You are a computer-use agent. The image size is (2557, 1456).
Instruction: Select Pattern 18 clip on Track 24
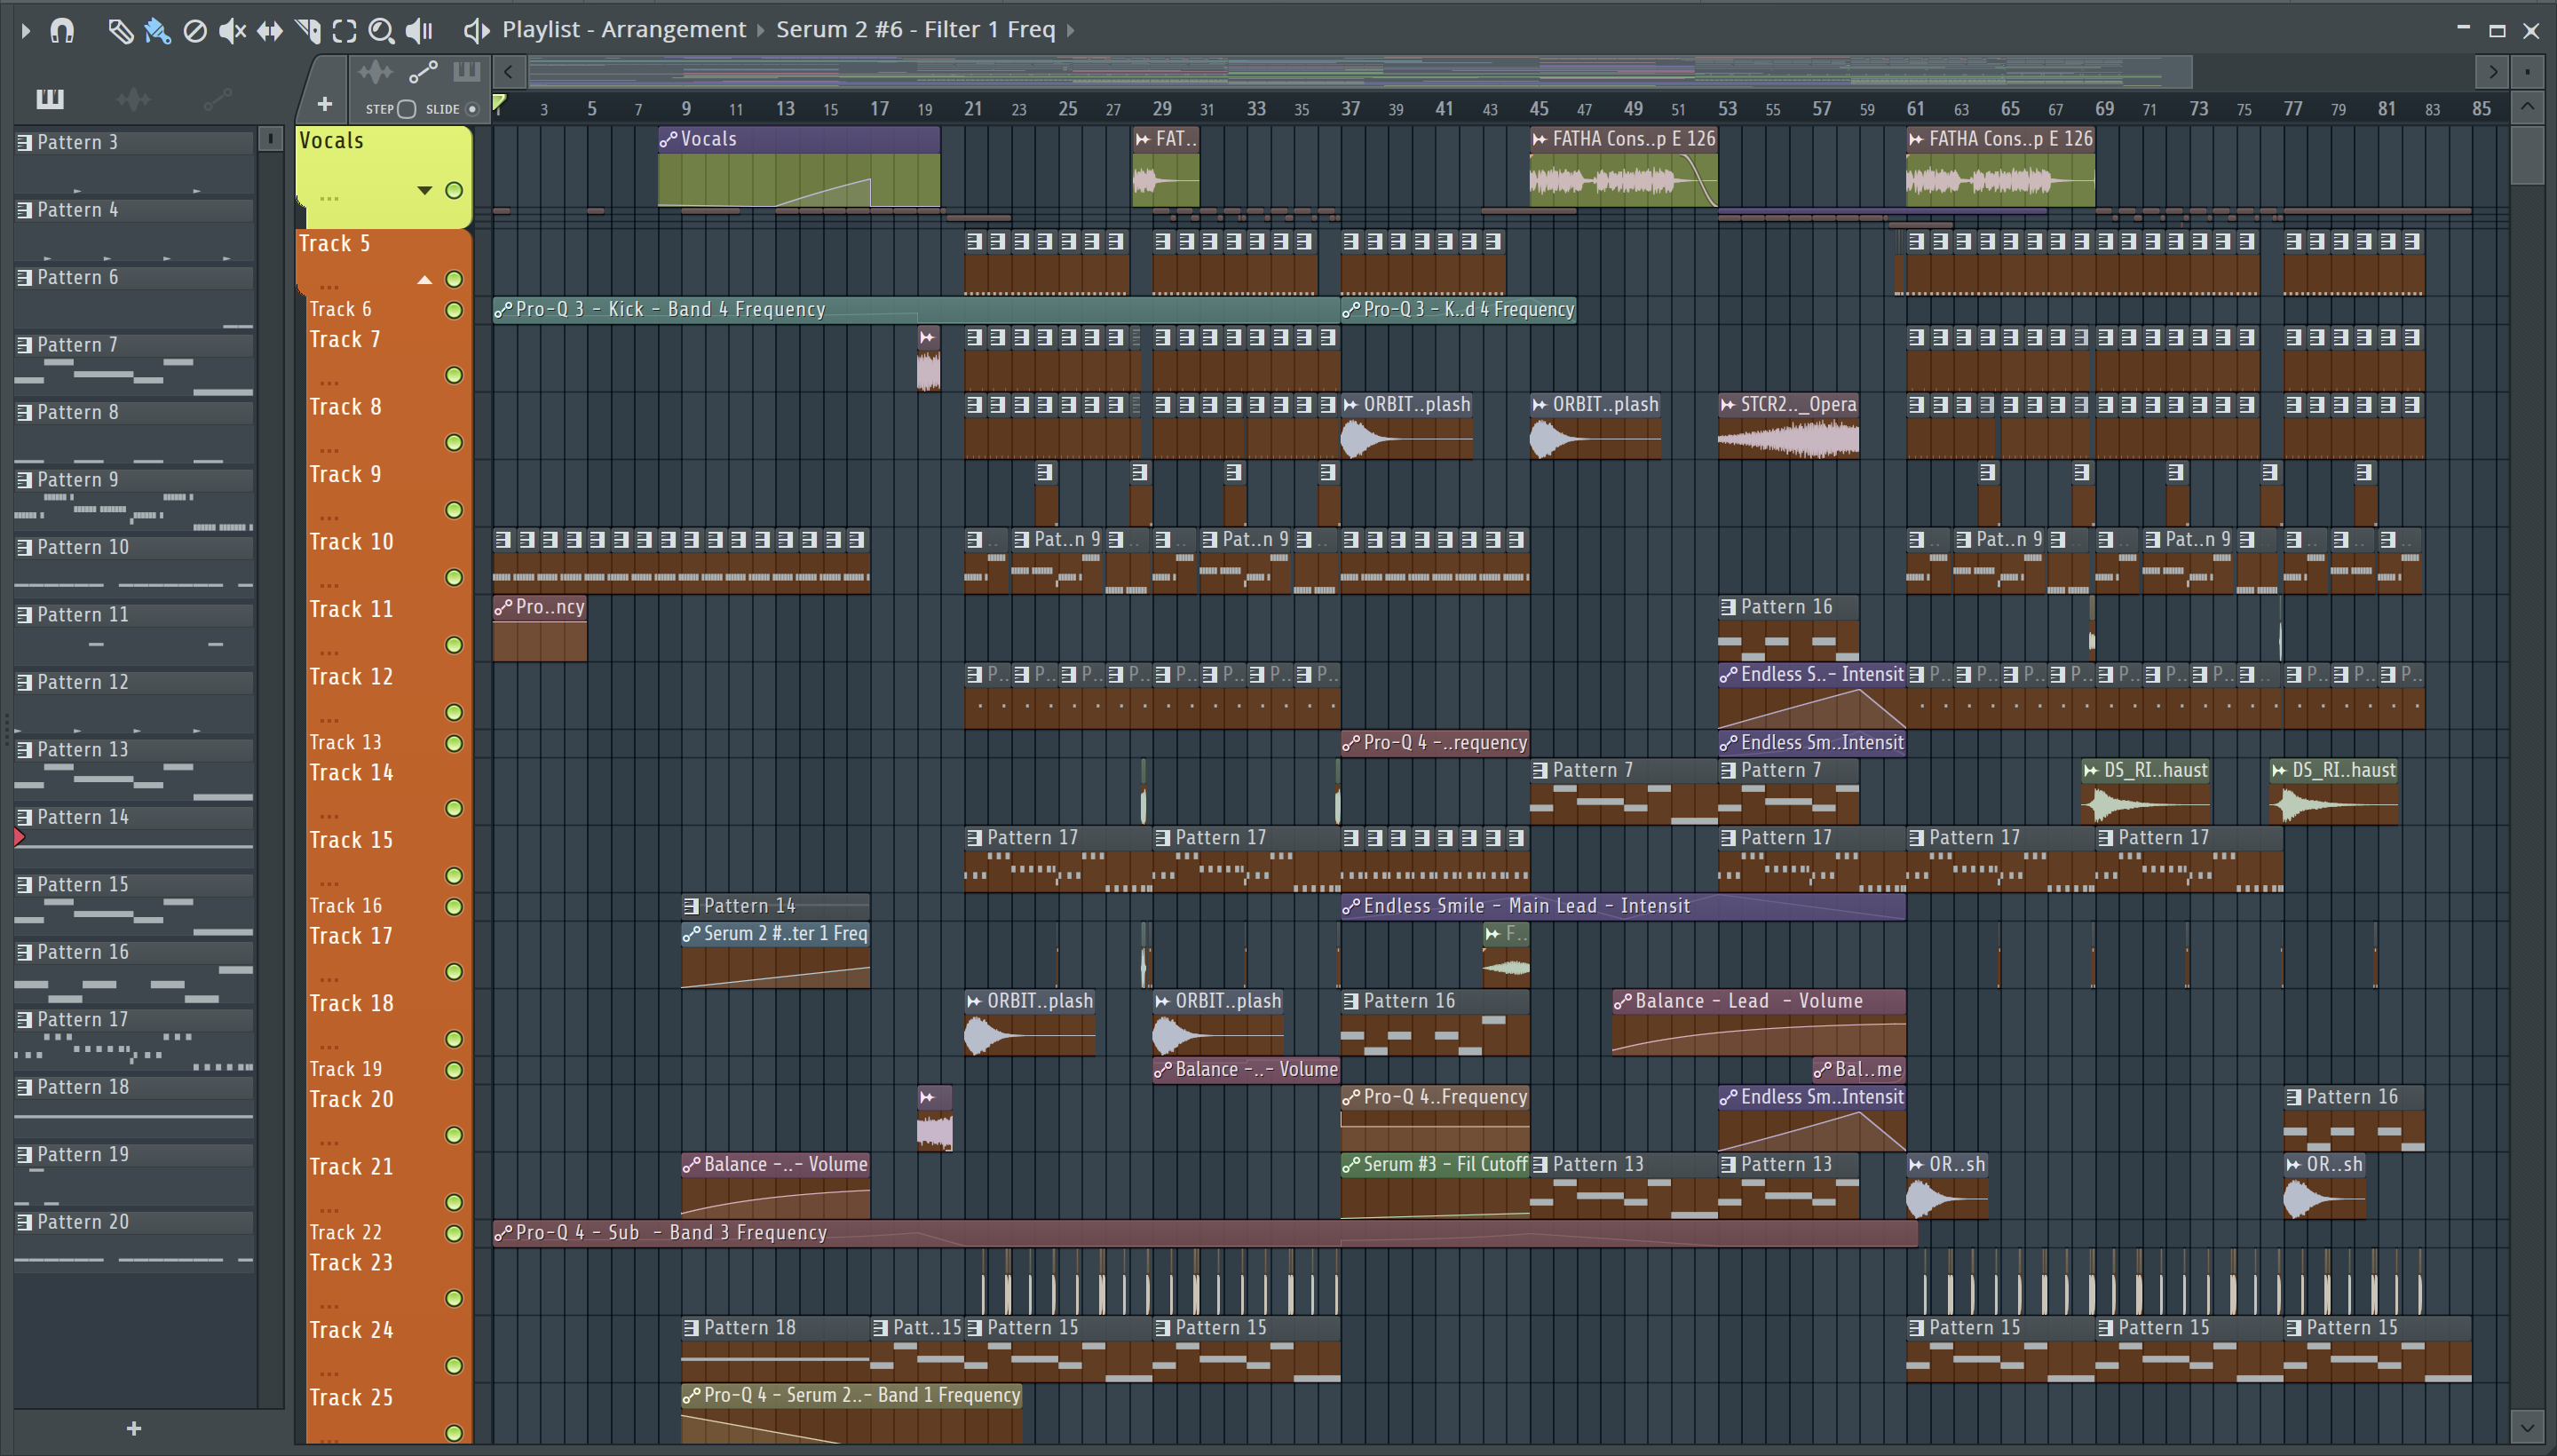pyautogui.click(x=776, y=1349)
